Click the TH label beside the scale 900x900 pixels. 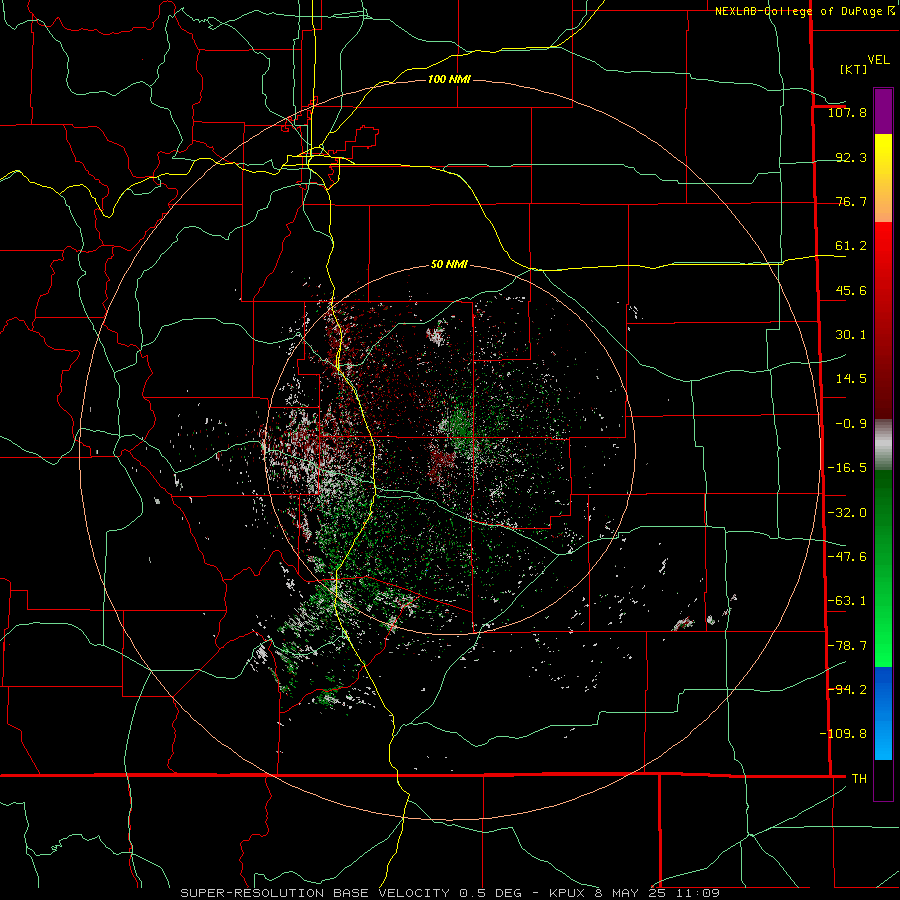859,779
